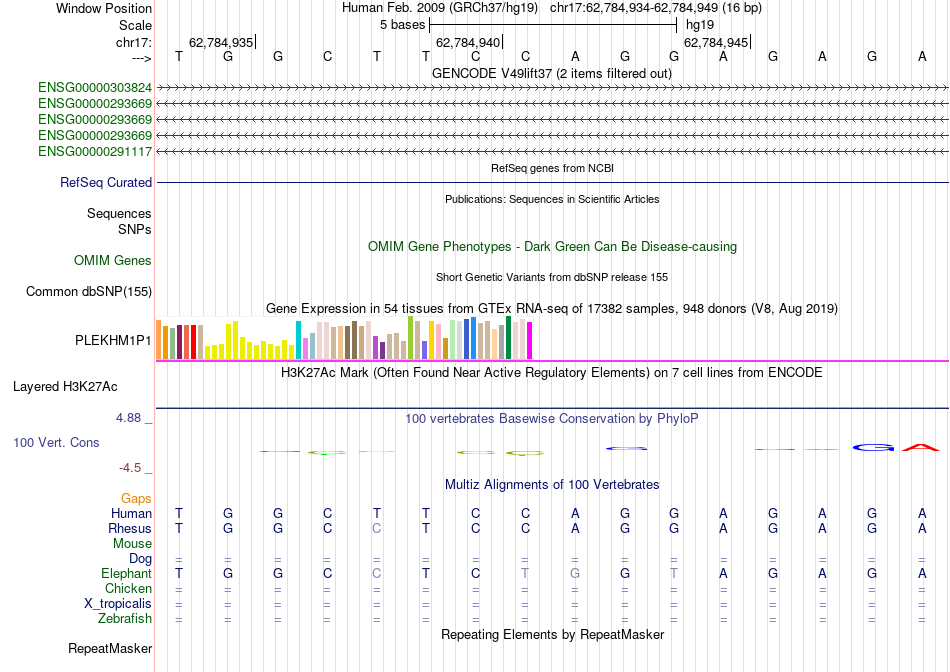Select the Dog alignment row label
950x672 pixels.
[140, 559]
